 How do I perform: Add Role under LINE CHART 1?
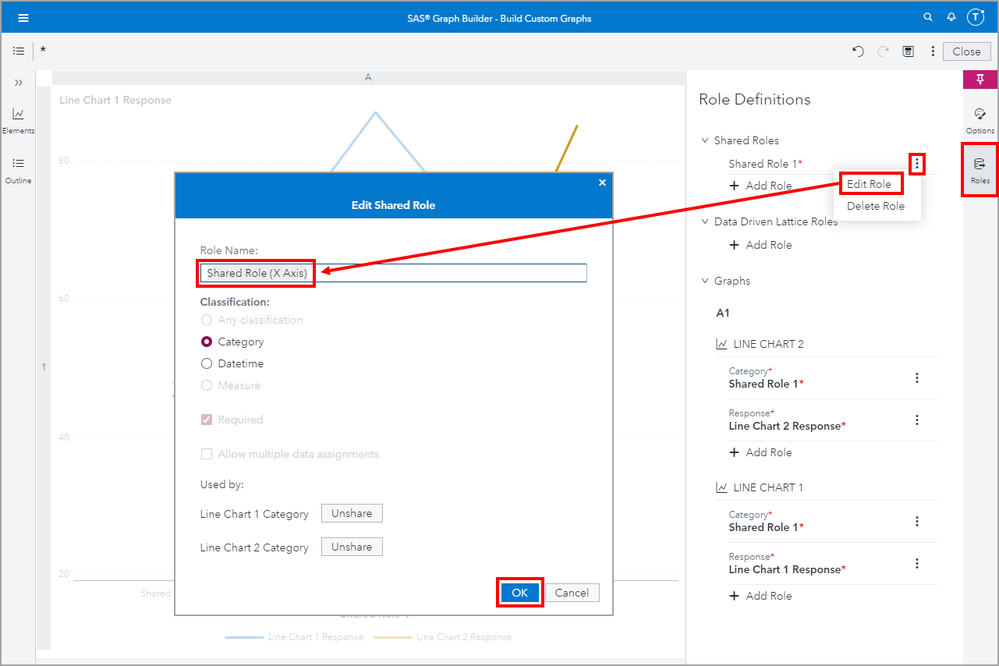click(x=761, y=596)
